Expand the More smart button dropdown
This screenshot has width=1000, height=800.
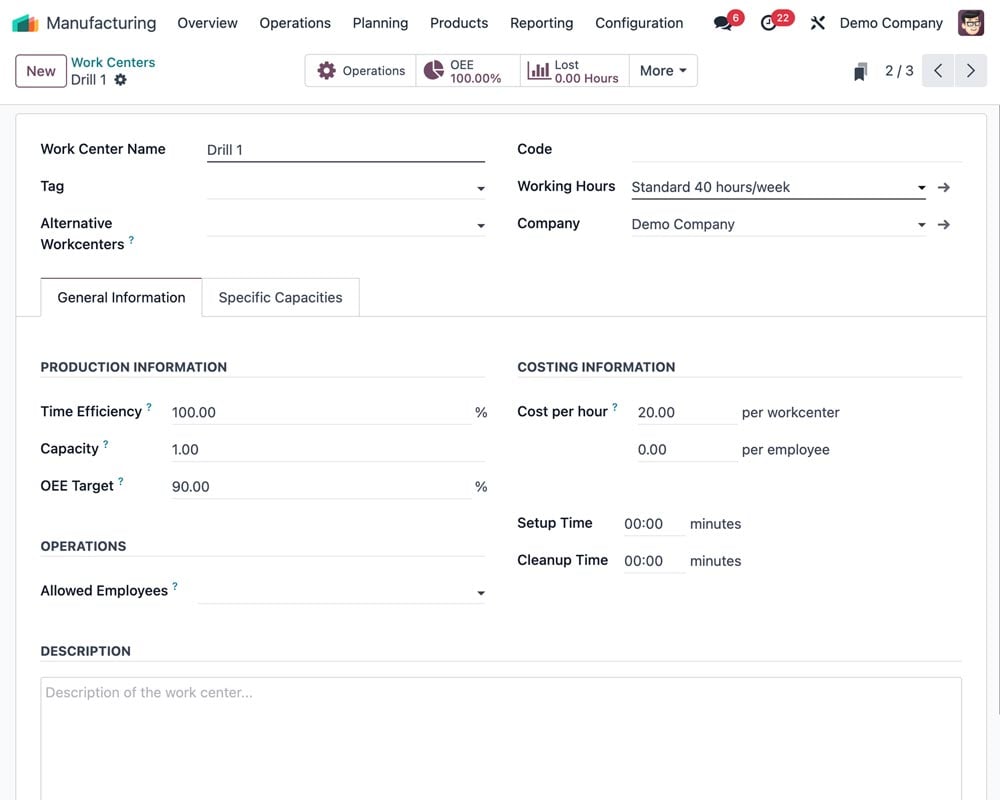coord(662,70)
